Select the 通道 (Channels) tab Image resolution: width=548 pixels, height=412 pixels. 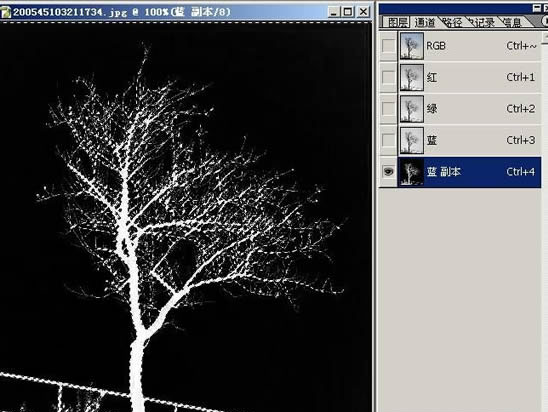425,22
